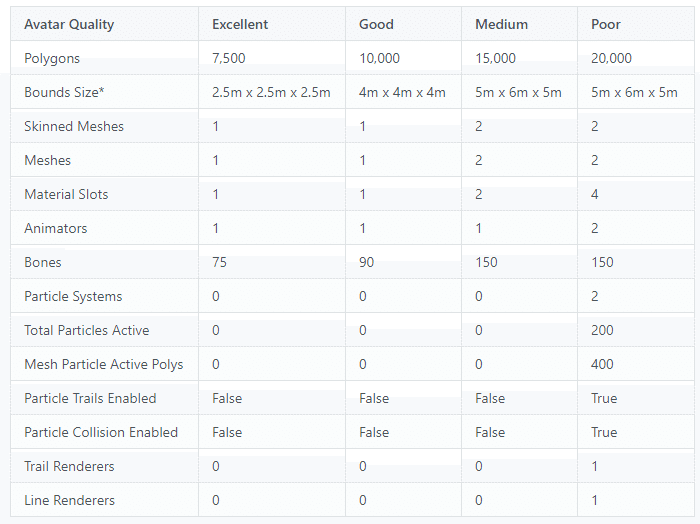The image size is (700, 524).
Task: Click the Avatar Quality column header
Action: click(x=69, y=24)
